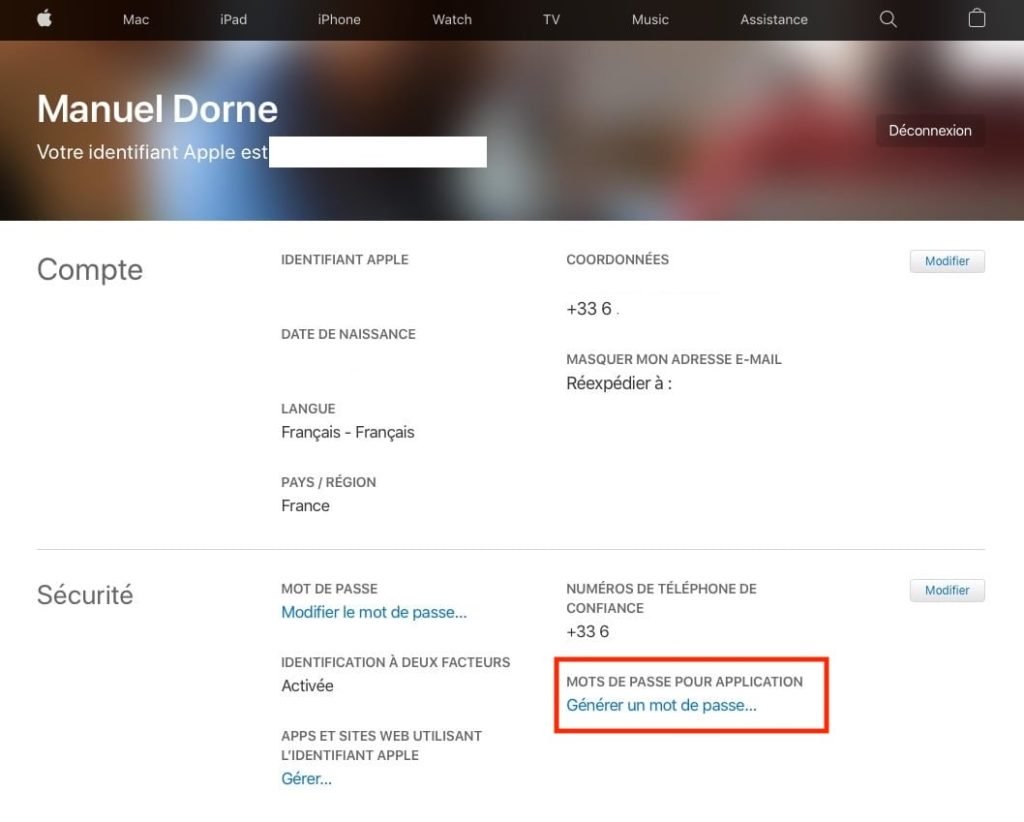Go to the iPad section
Image resolution: width=1024 pixels, height=822 pixels.
pyautogui.click(x=233, y=20)
